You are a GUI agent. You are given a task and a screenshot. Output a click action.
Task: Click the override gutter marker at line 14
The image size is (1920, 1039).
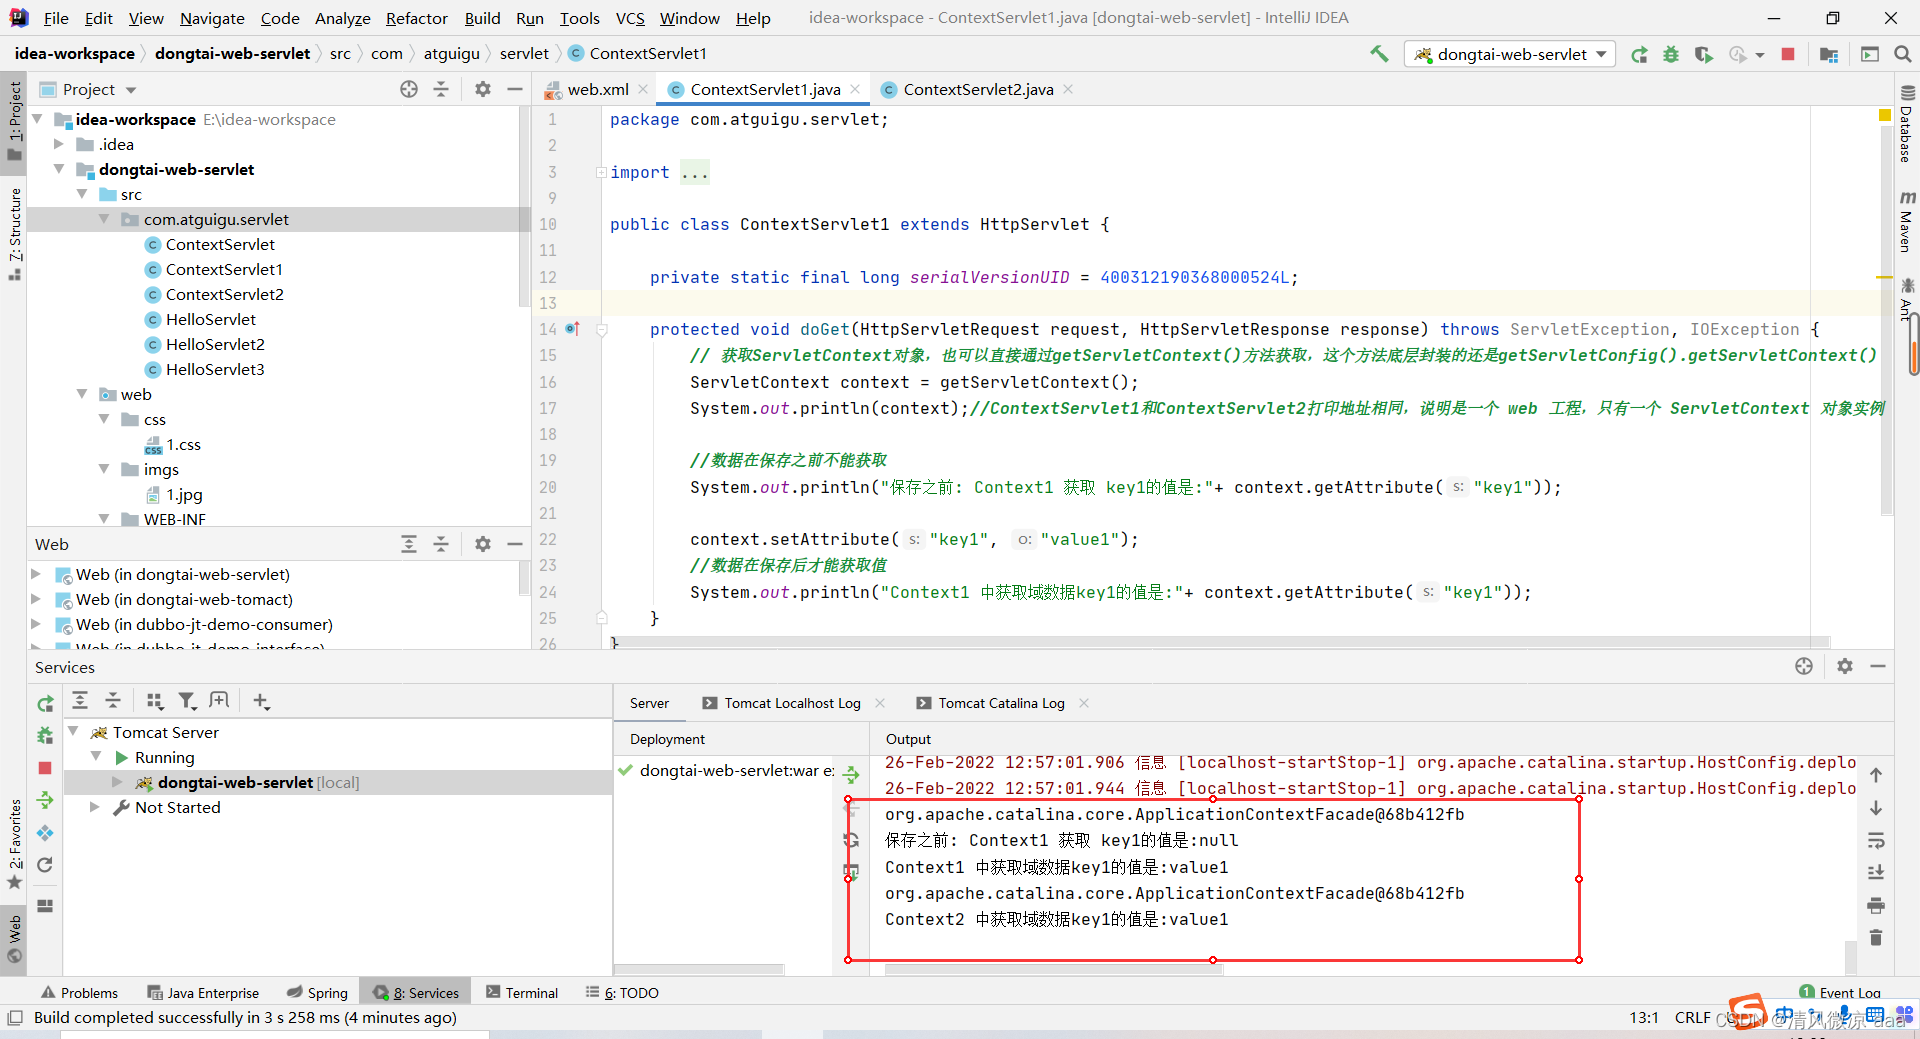click(x=572, y=328)
